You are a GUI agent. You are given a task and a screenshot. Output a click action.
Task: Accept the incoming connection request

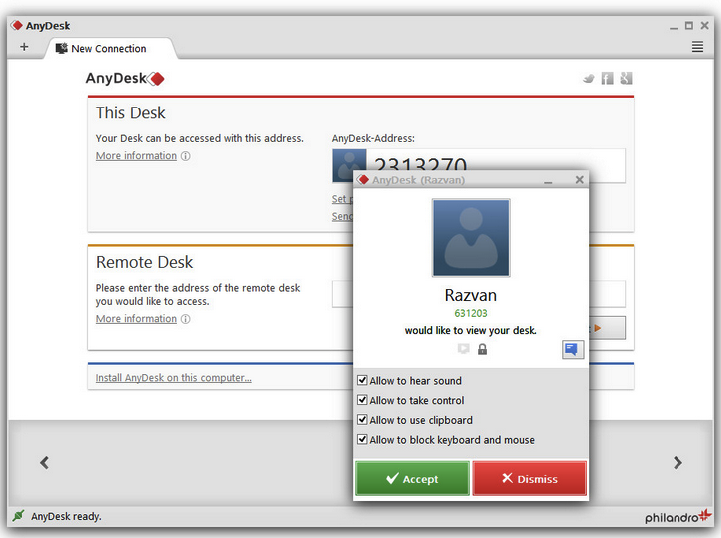click(412, 479)
